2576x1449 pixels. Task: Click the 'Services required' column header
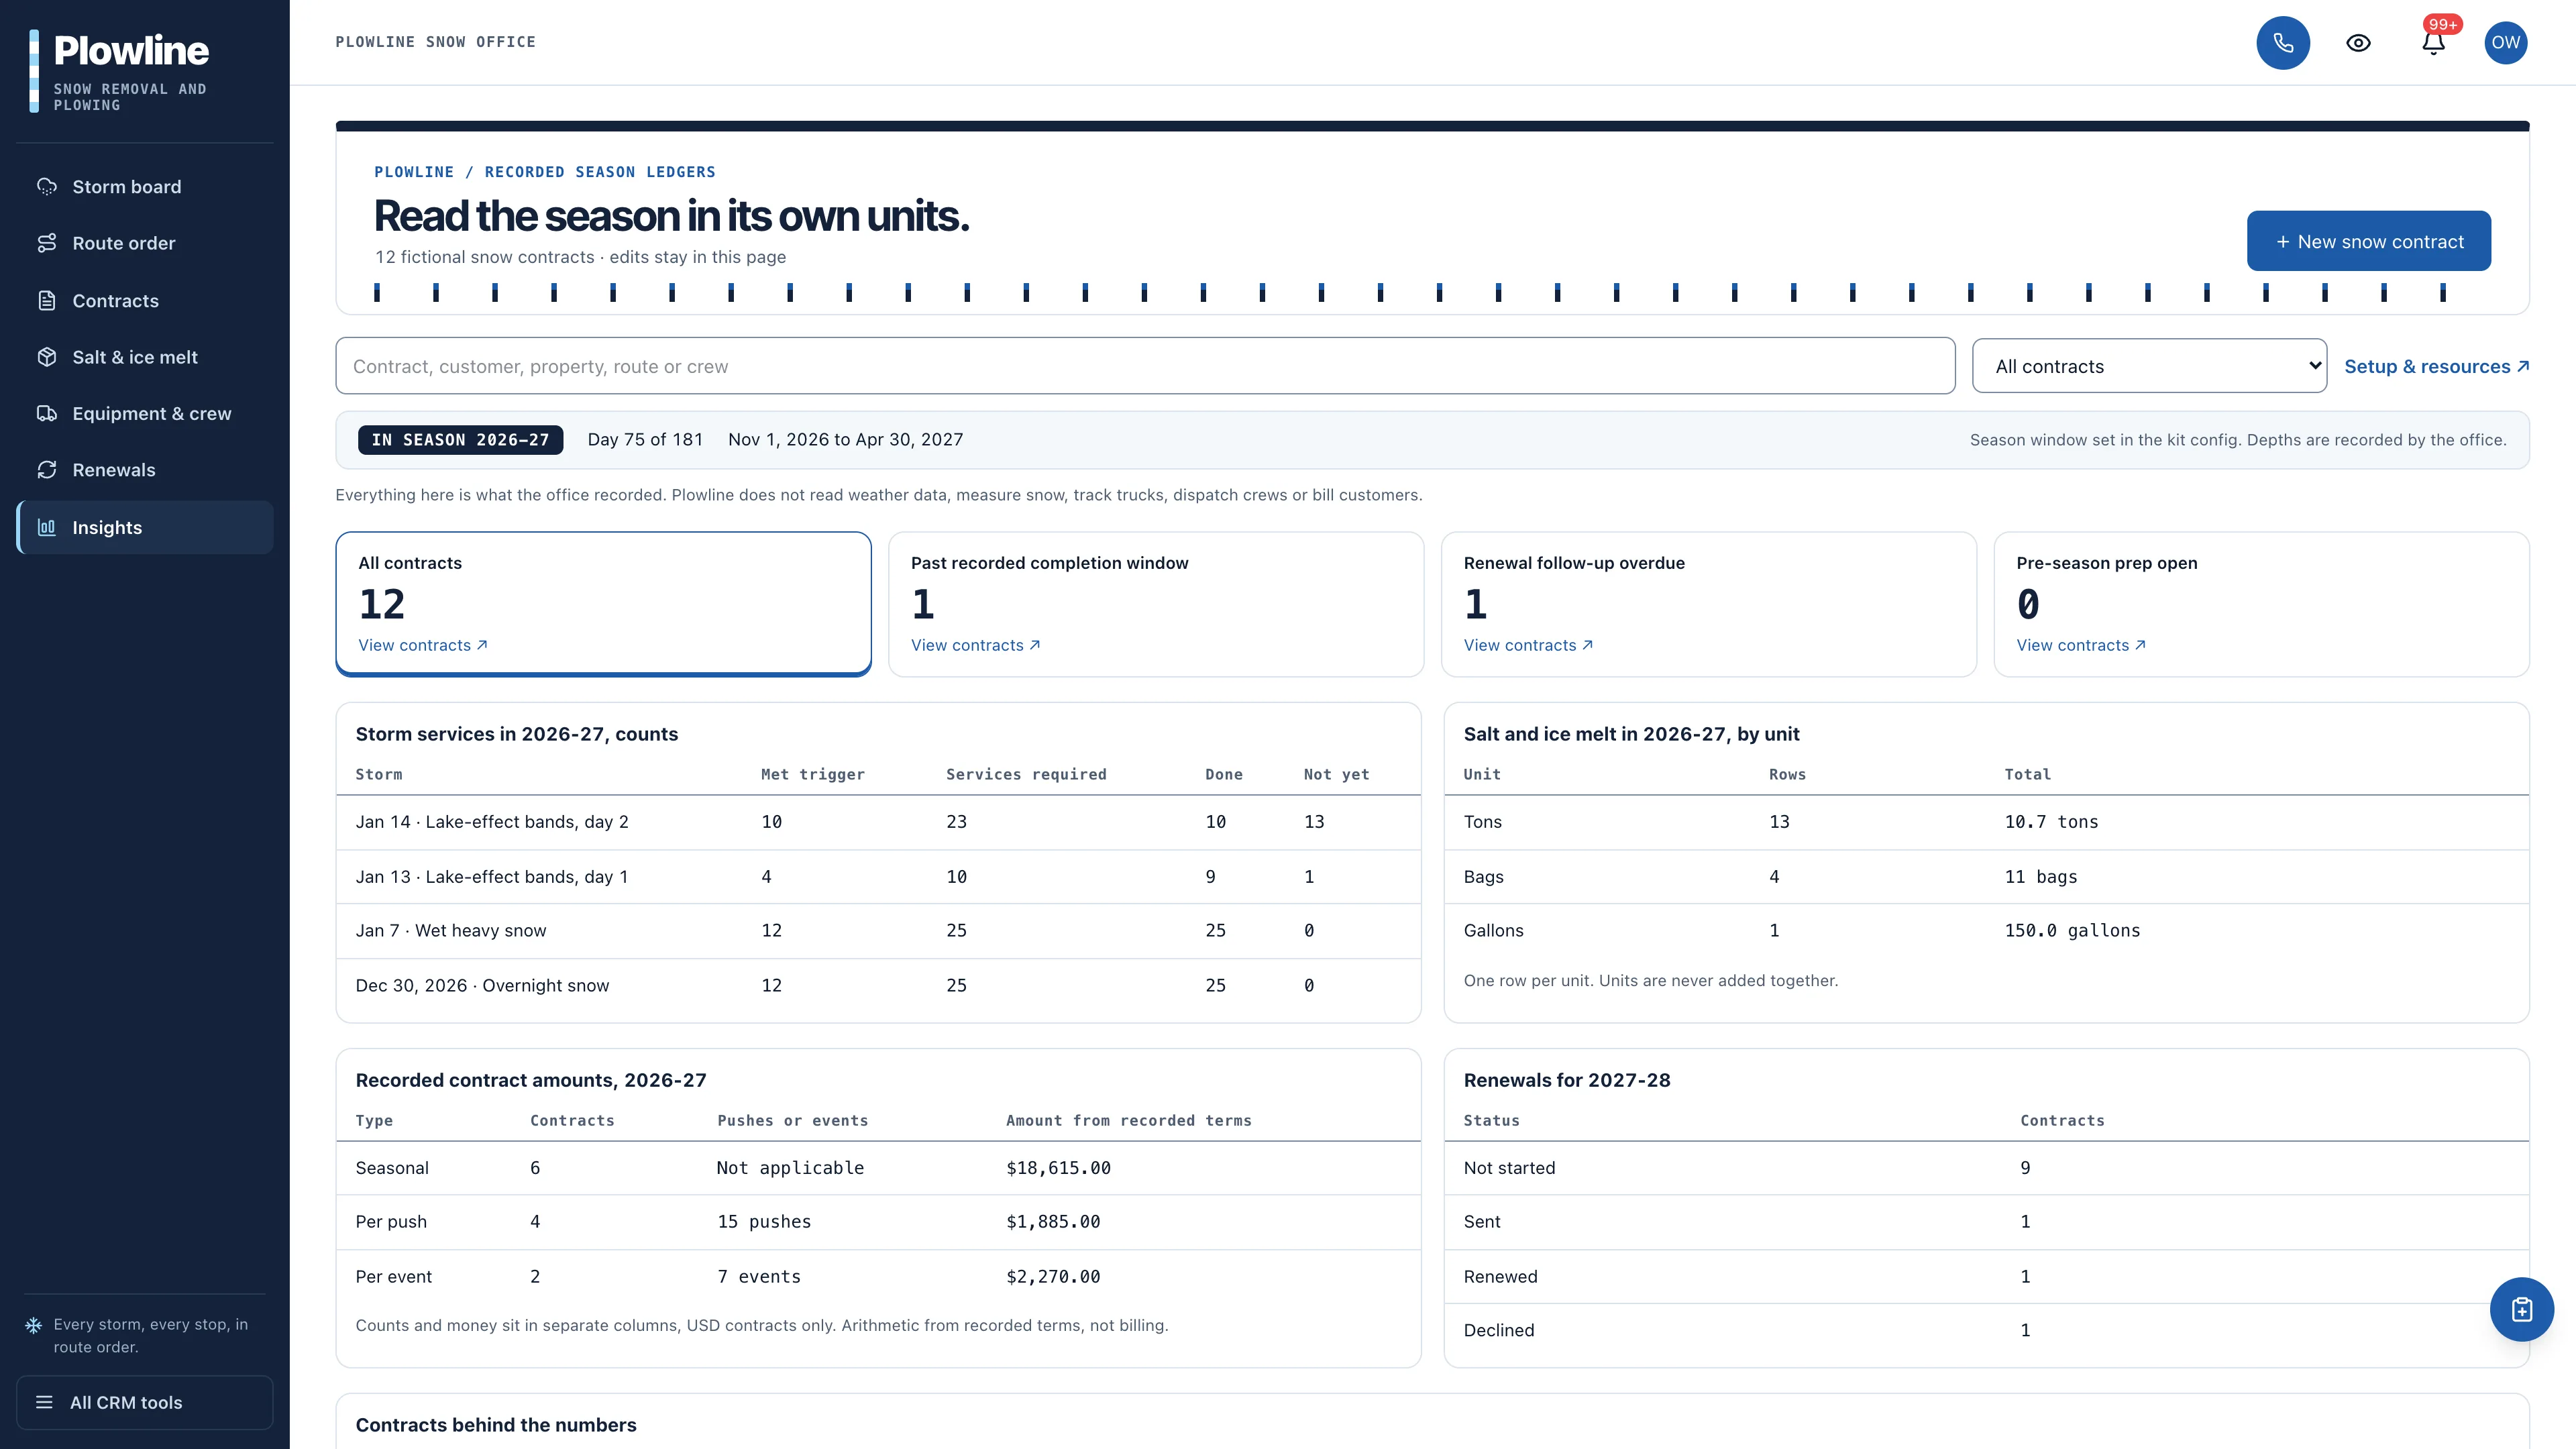point(1026,775)
